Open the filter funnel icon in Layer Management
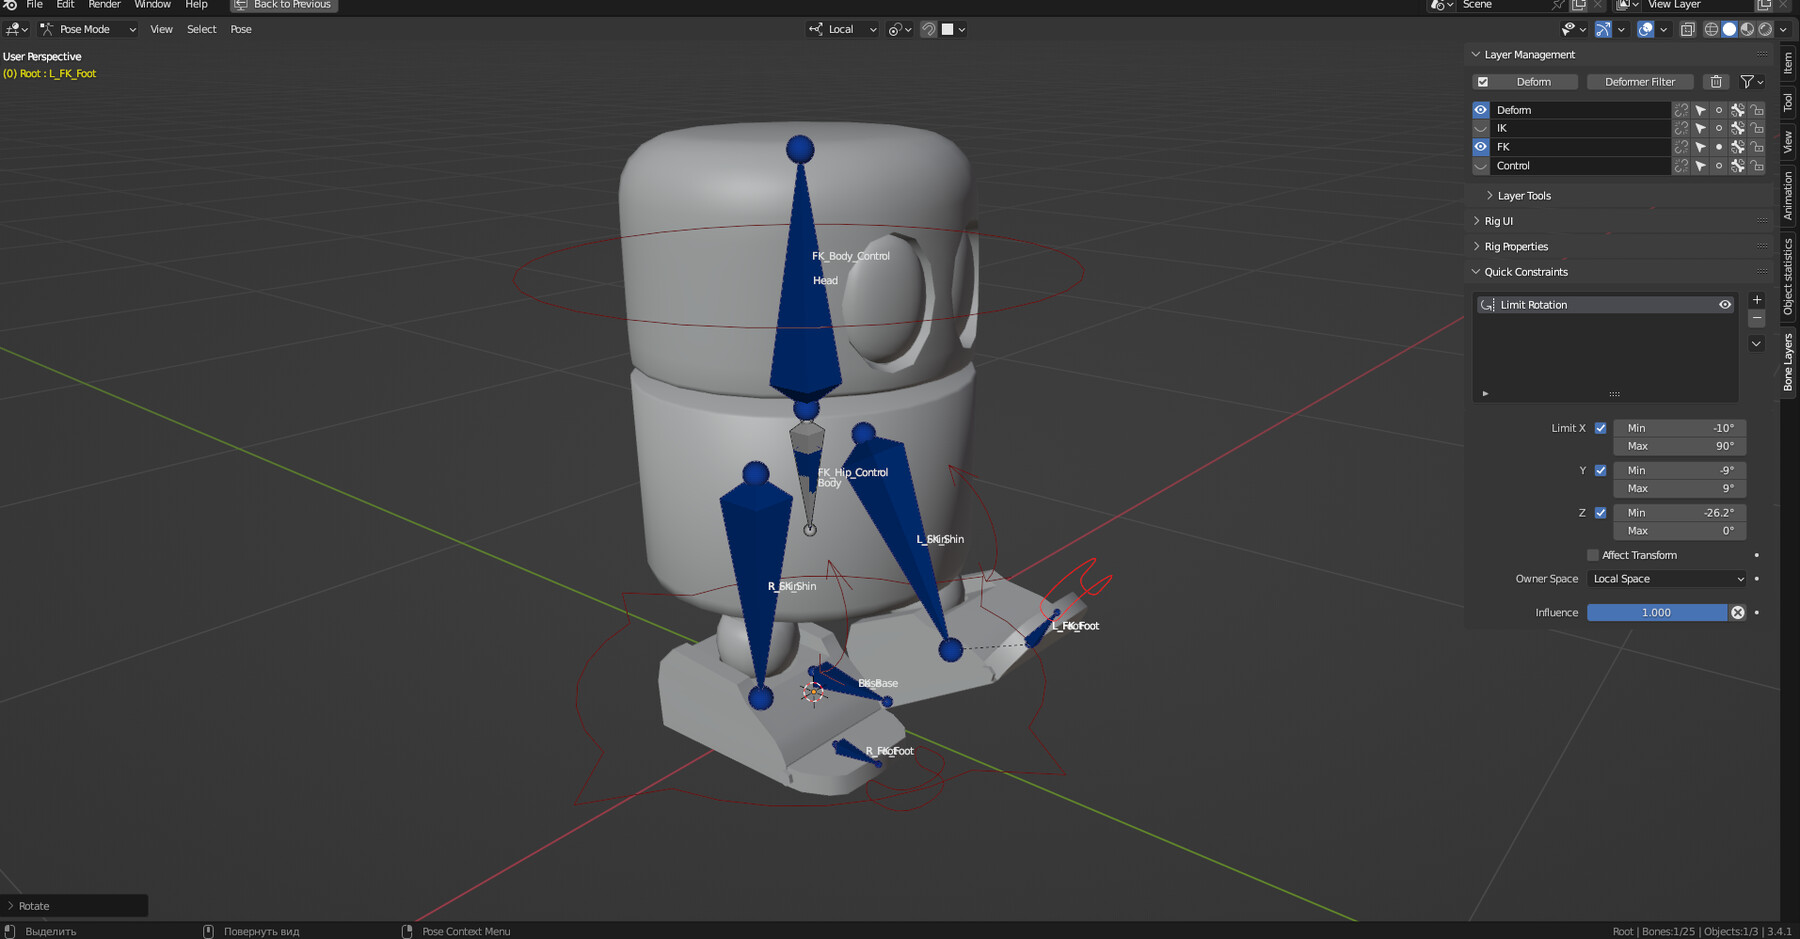The height and width of the screenshot is (939, 1800). [x=1748, y=81]
